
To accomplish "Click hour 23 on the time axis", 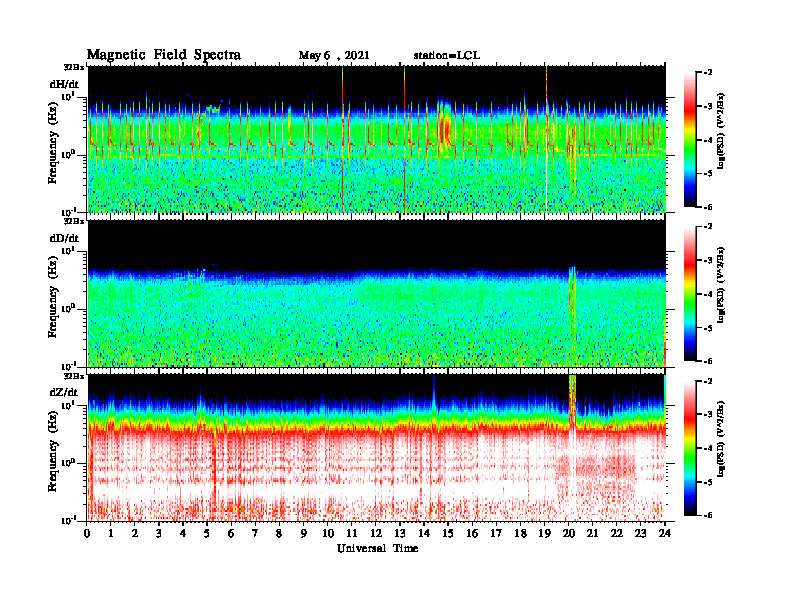I will pyautogui.click(x=641, y=533).
